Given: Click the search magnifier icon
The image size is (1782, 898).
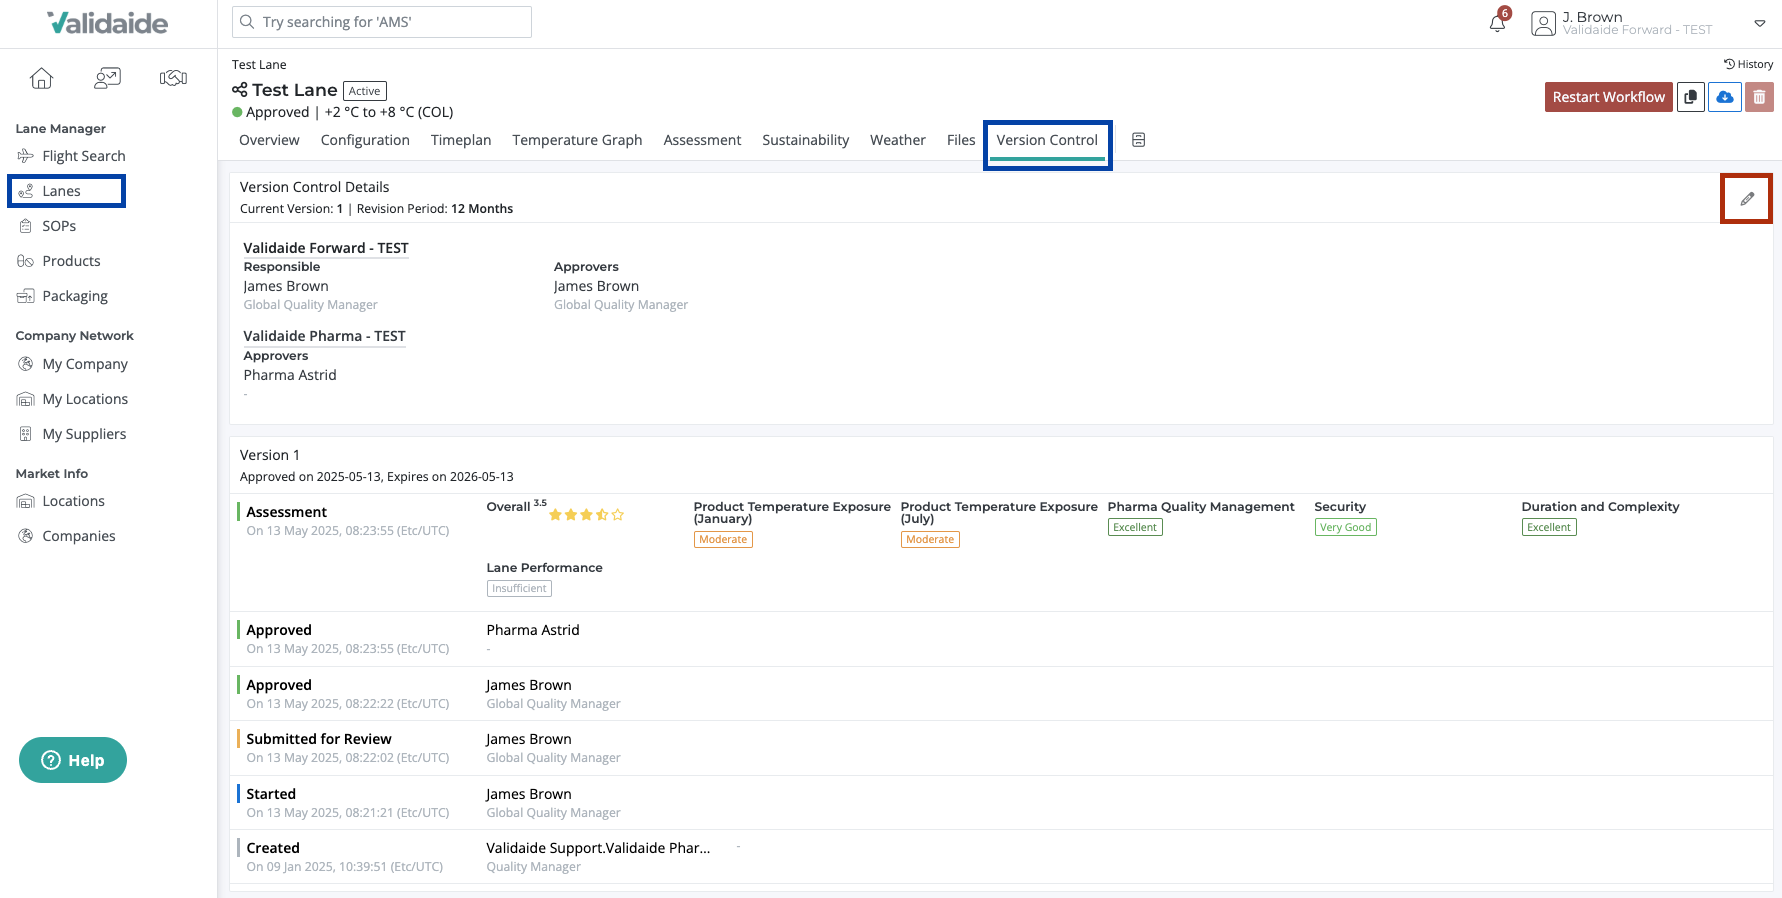Looking at the screenshot, I should click(247, 22).
